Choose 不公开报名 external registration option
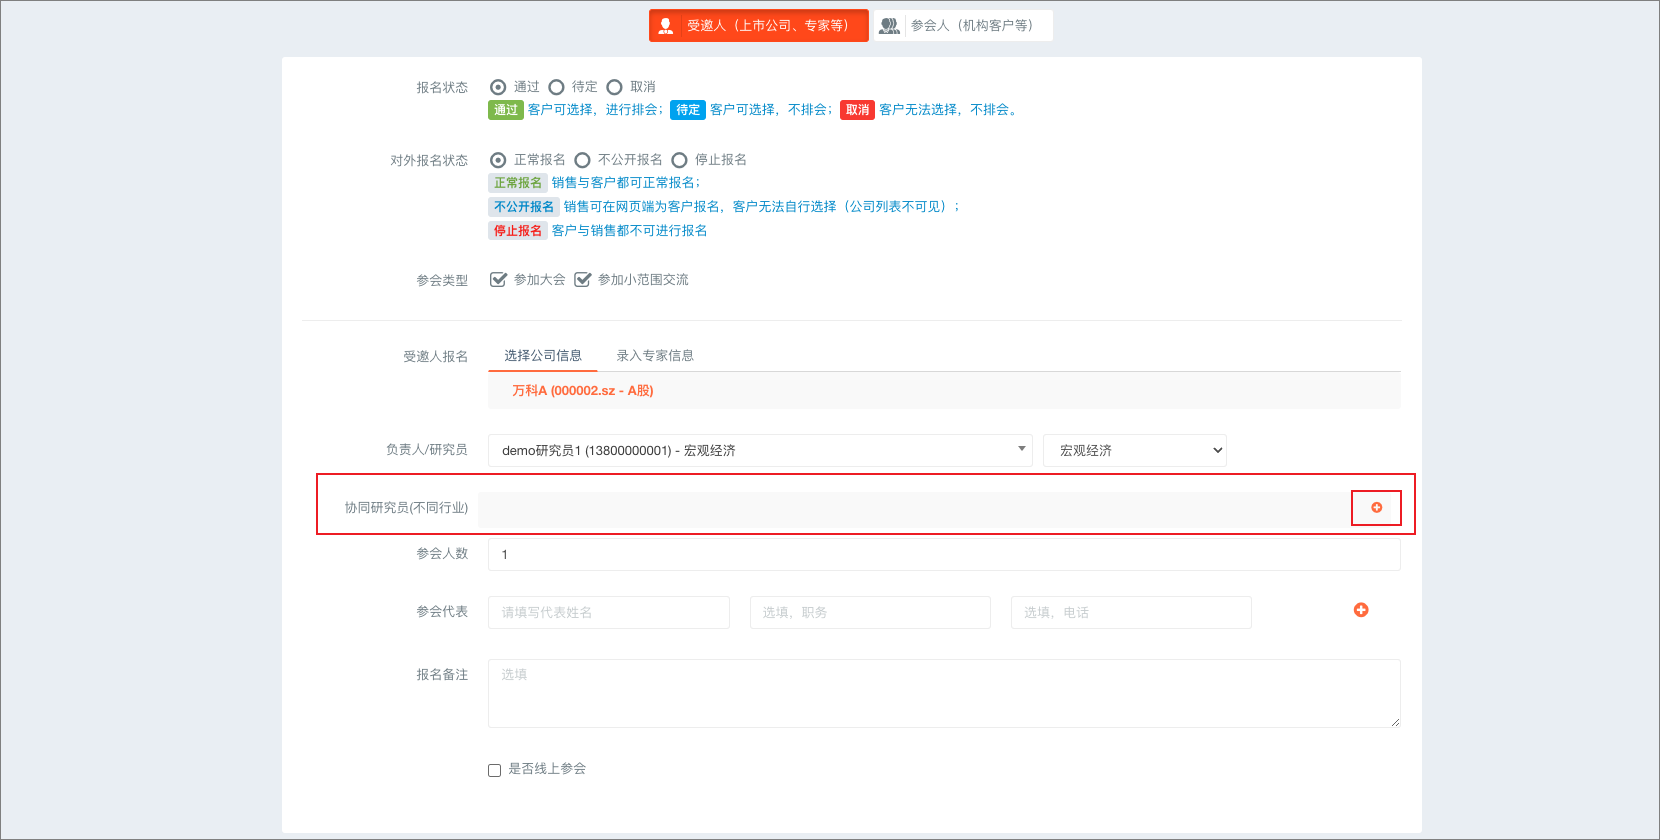The width and height of the screenshot is (1660, 840). pyautogui.click(x=582, y=160)
